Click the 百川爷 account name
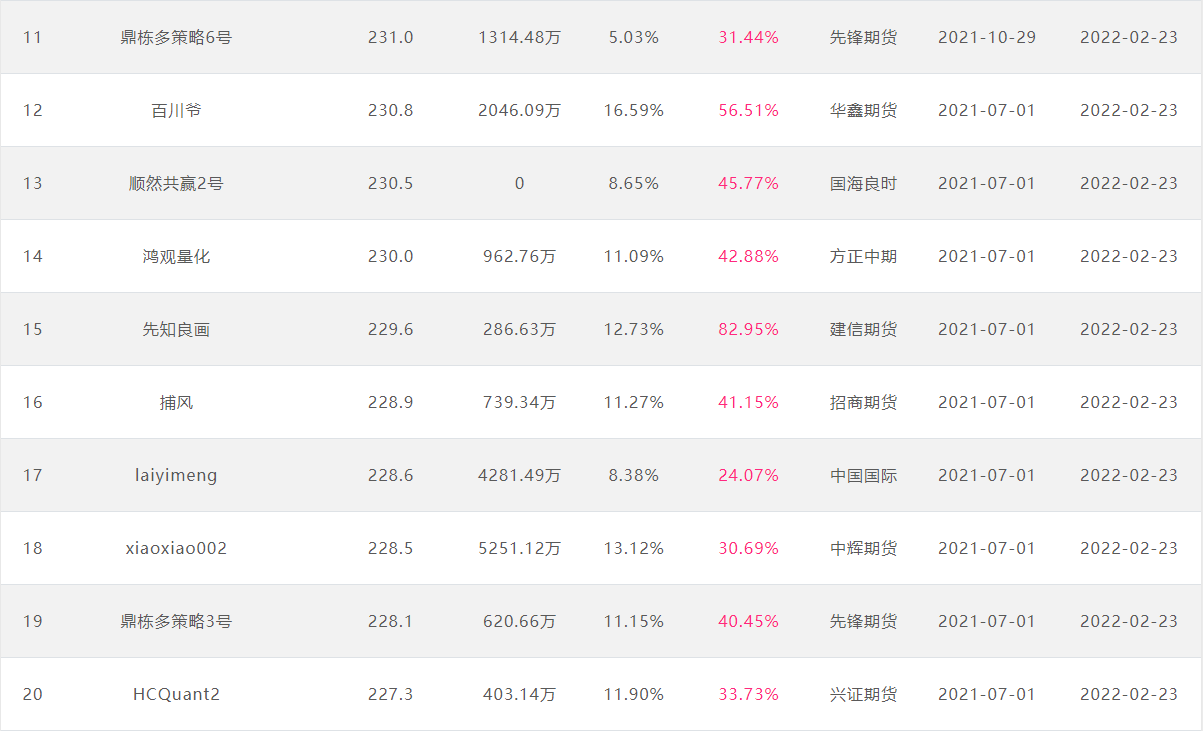The height and width of the screenshot is (731, 1203). pyautogui.click(x=176, y=110)
